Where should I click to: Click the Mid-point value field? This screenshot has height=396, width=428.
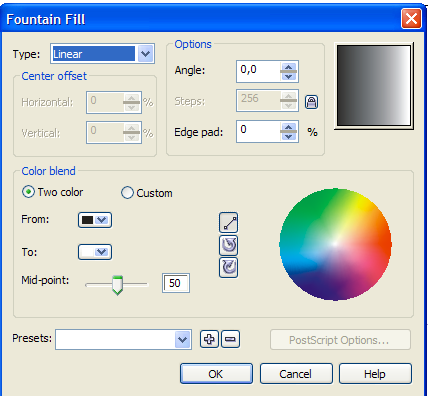tap(176, 283)
